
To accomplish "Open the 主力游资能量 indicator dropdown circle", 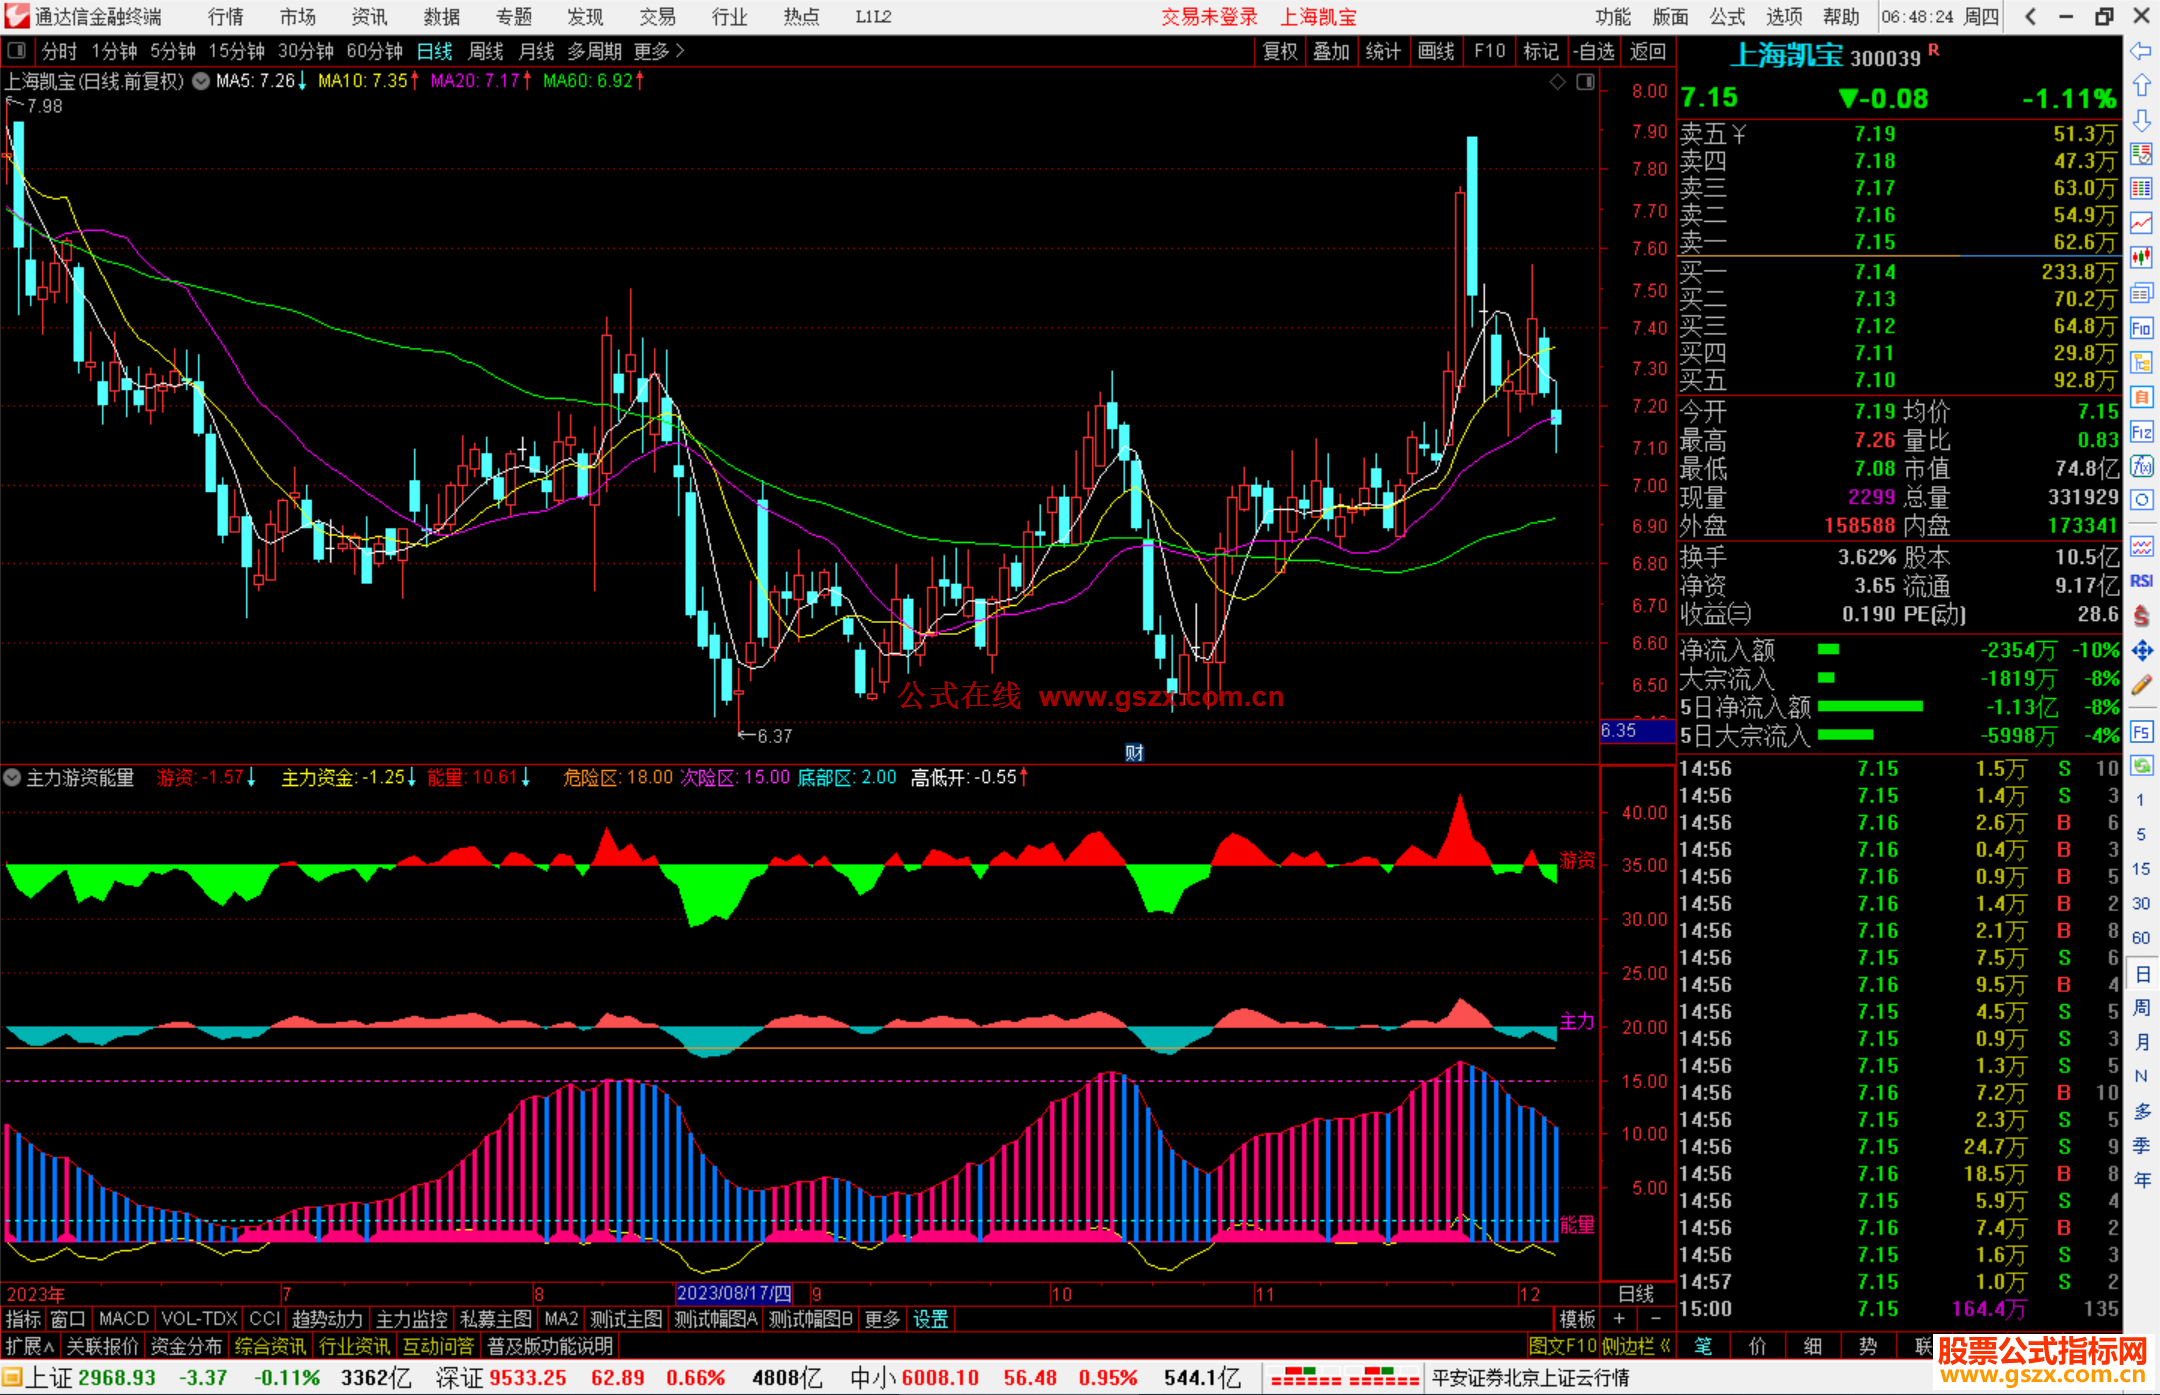I will pyautogui.click(x=13, y=777).
